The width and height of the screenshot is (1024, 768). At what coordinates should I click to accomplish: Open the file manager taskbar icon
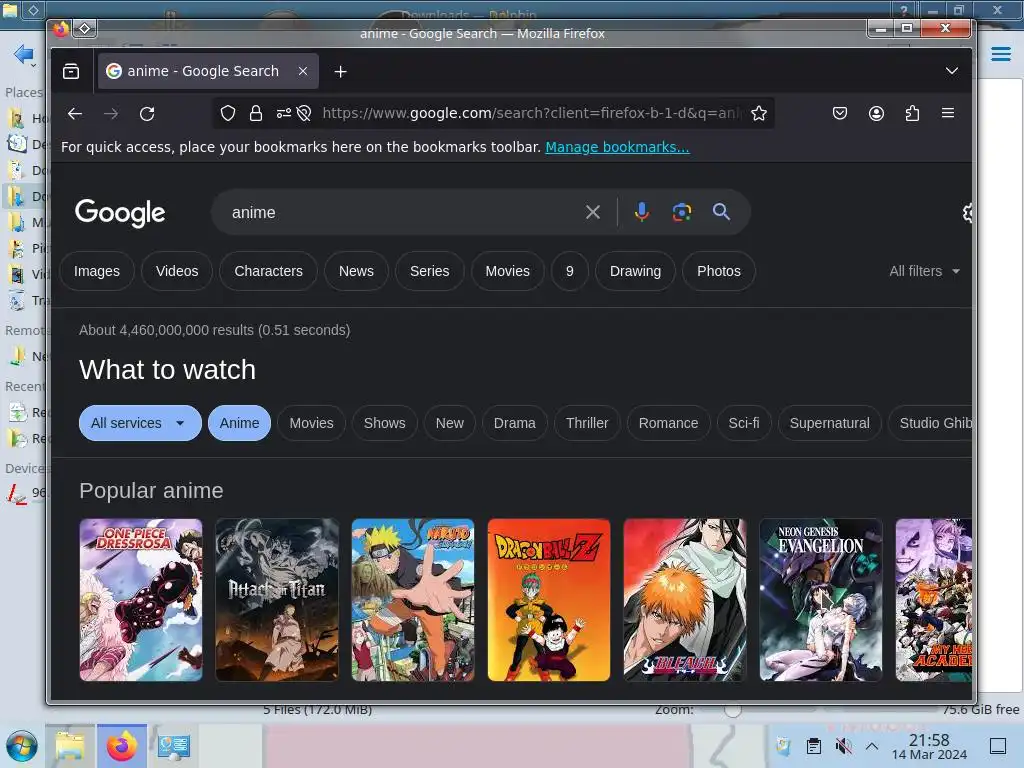[x=70, y=746]
